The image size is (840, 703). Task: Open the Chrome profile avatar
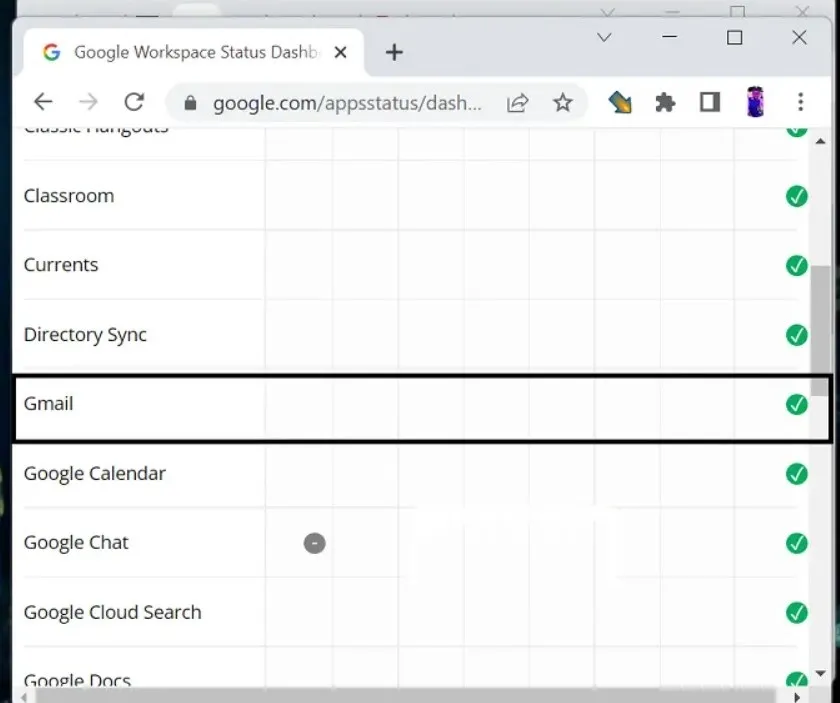pyautogui.click(x=755, y=102)
